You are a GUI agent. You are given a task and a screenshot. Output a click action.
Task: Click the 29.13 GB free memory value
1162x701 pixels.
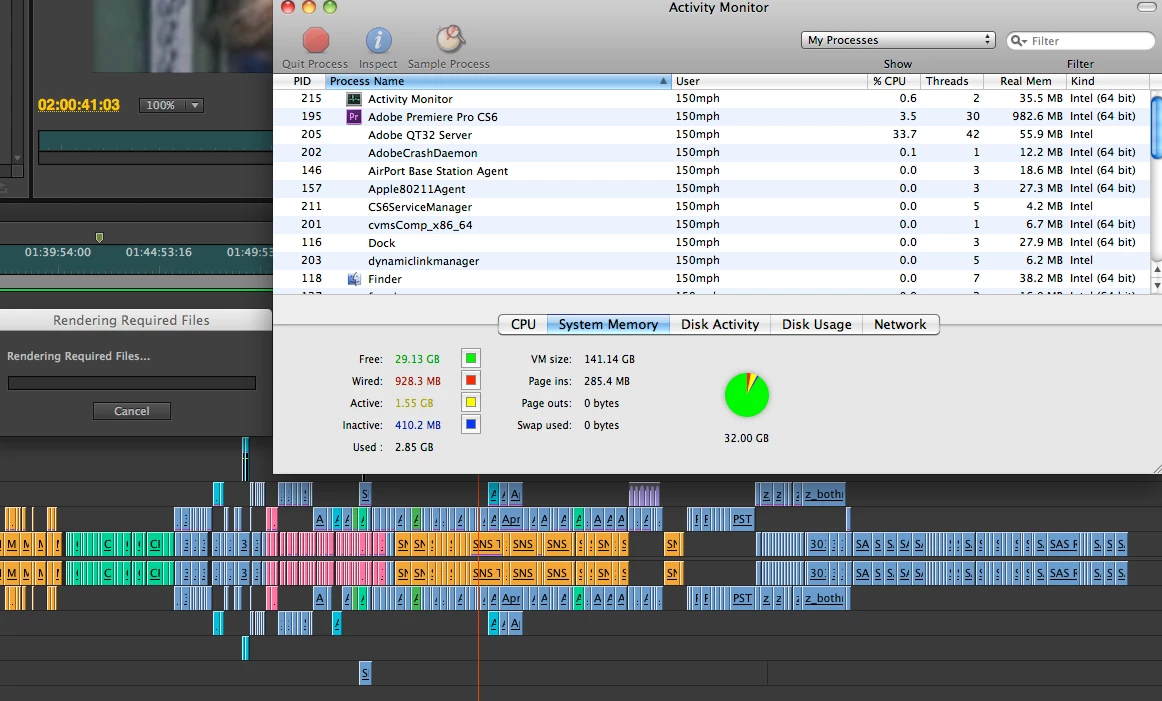point(417,359)
